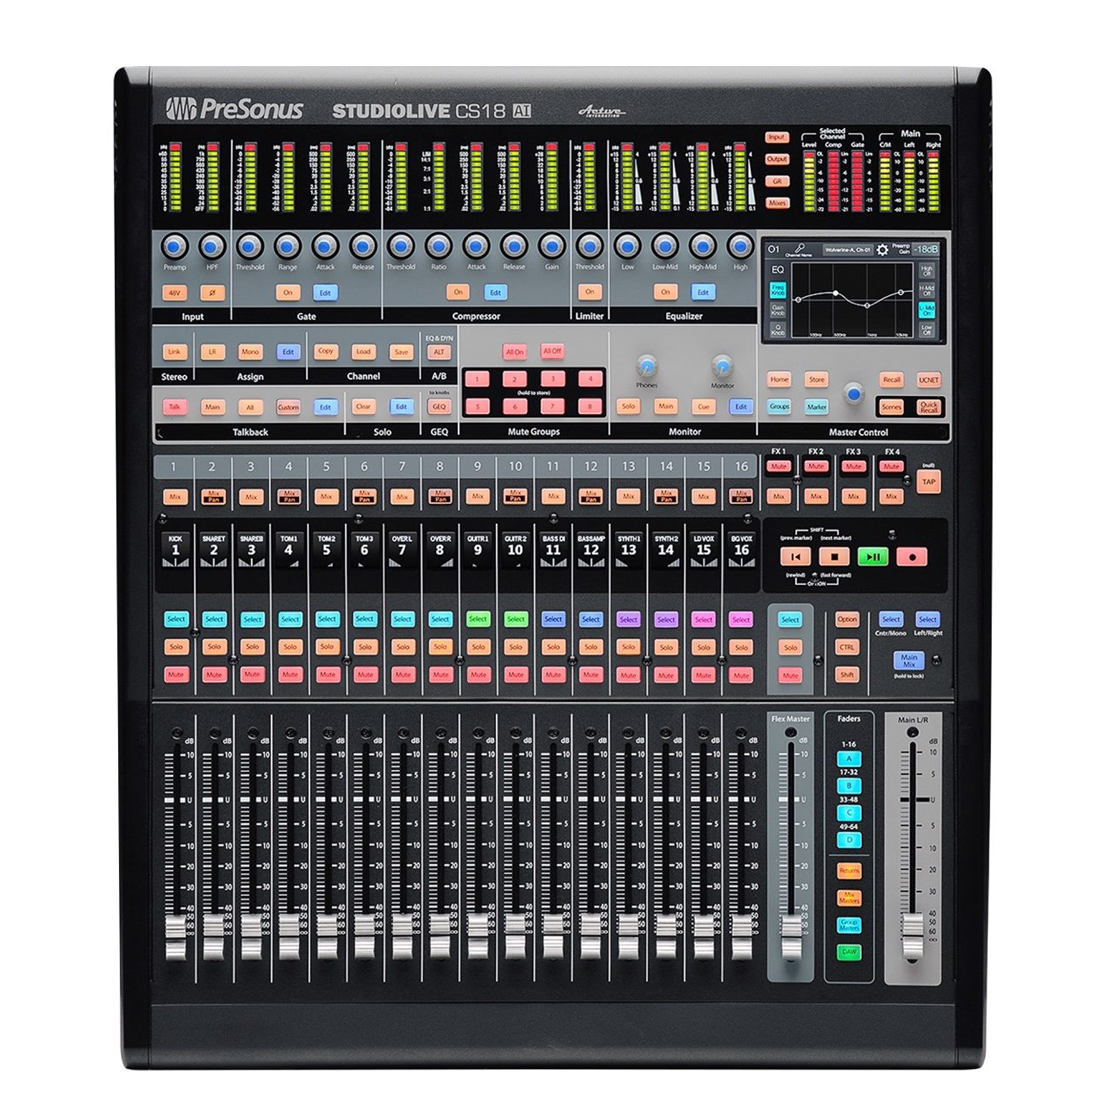Set the meters to GR mode

(x=777, y=181)
